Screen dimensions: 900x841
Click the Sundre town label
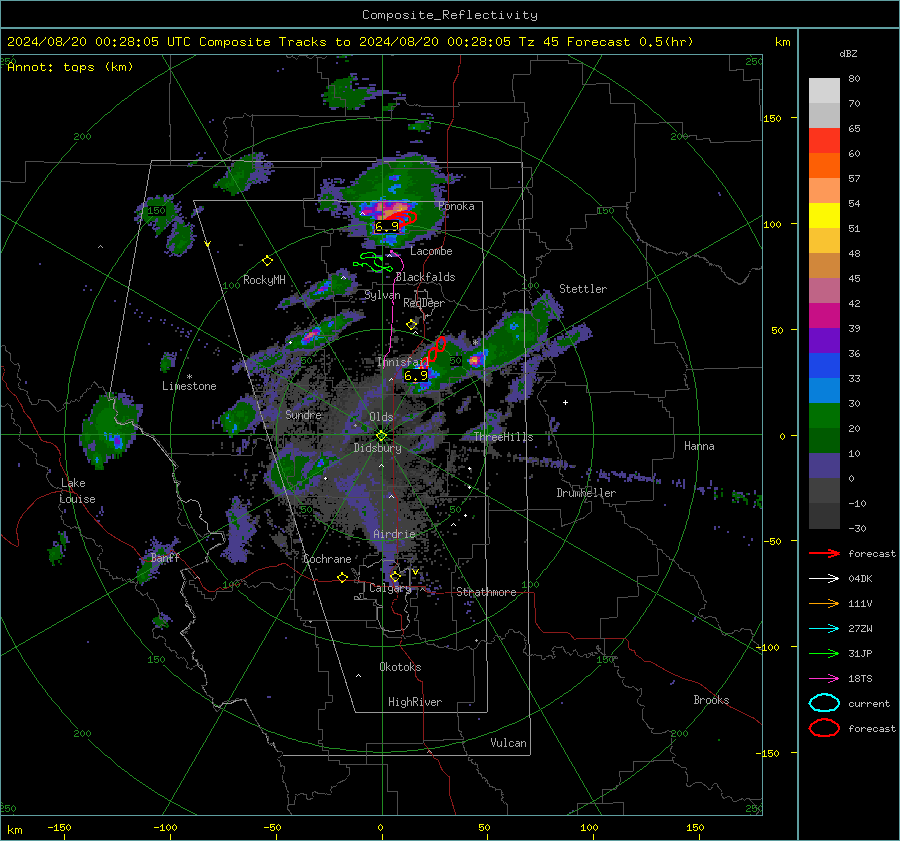tap(303, 415)
